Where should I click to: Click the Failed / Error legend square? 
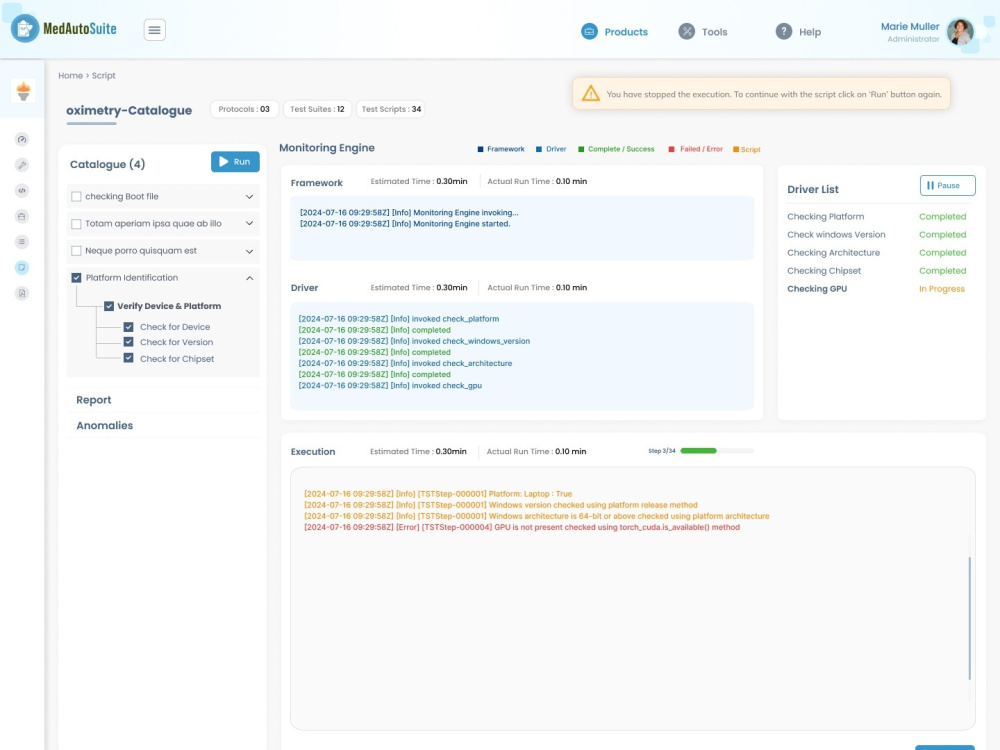671,149
